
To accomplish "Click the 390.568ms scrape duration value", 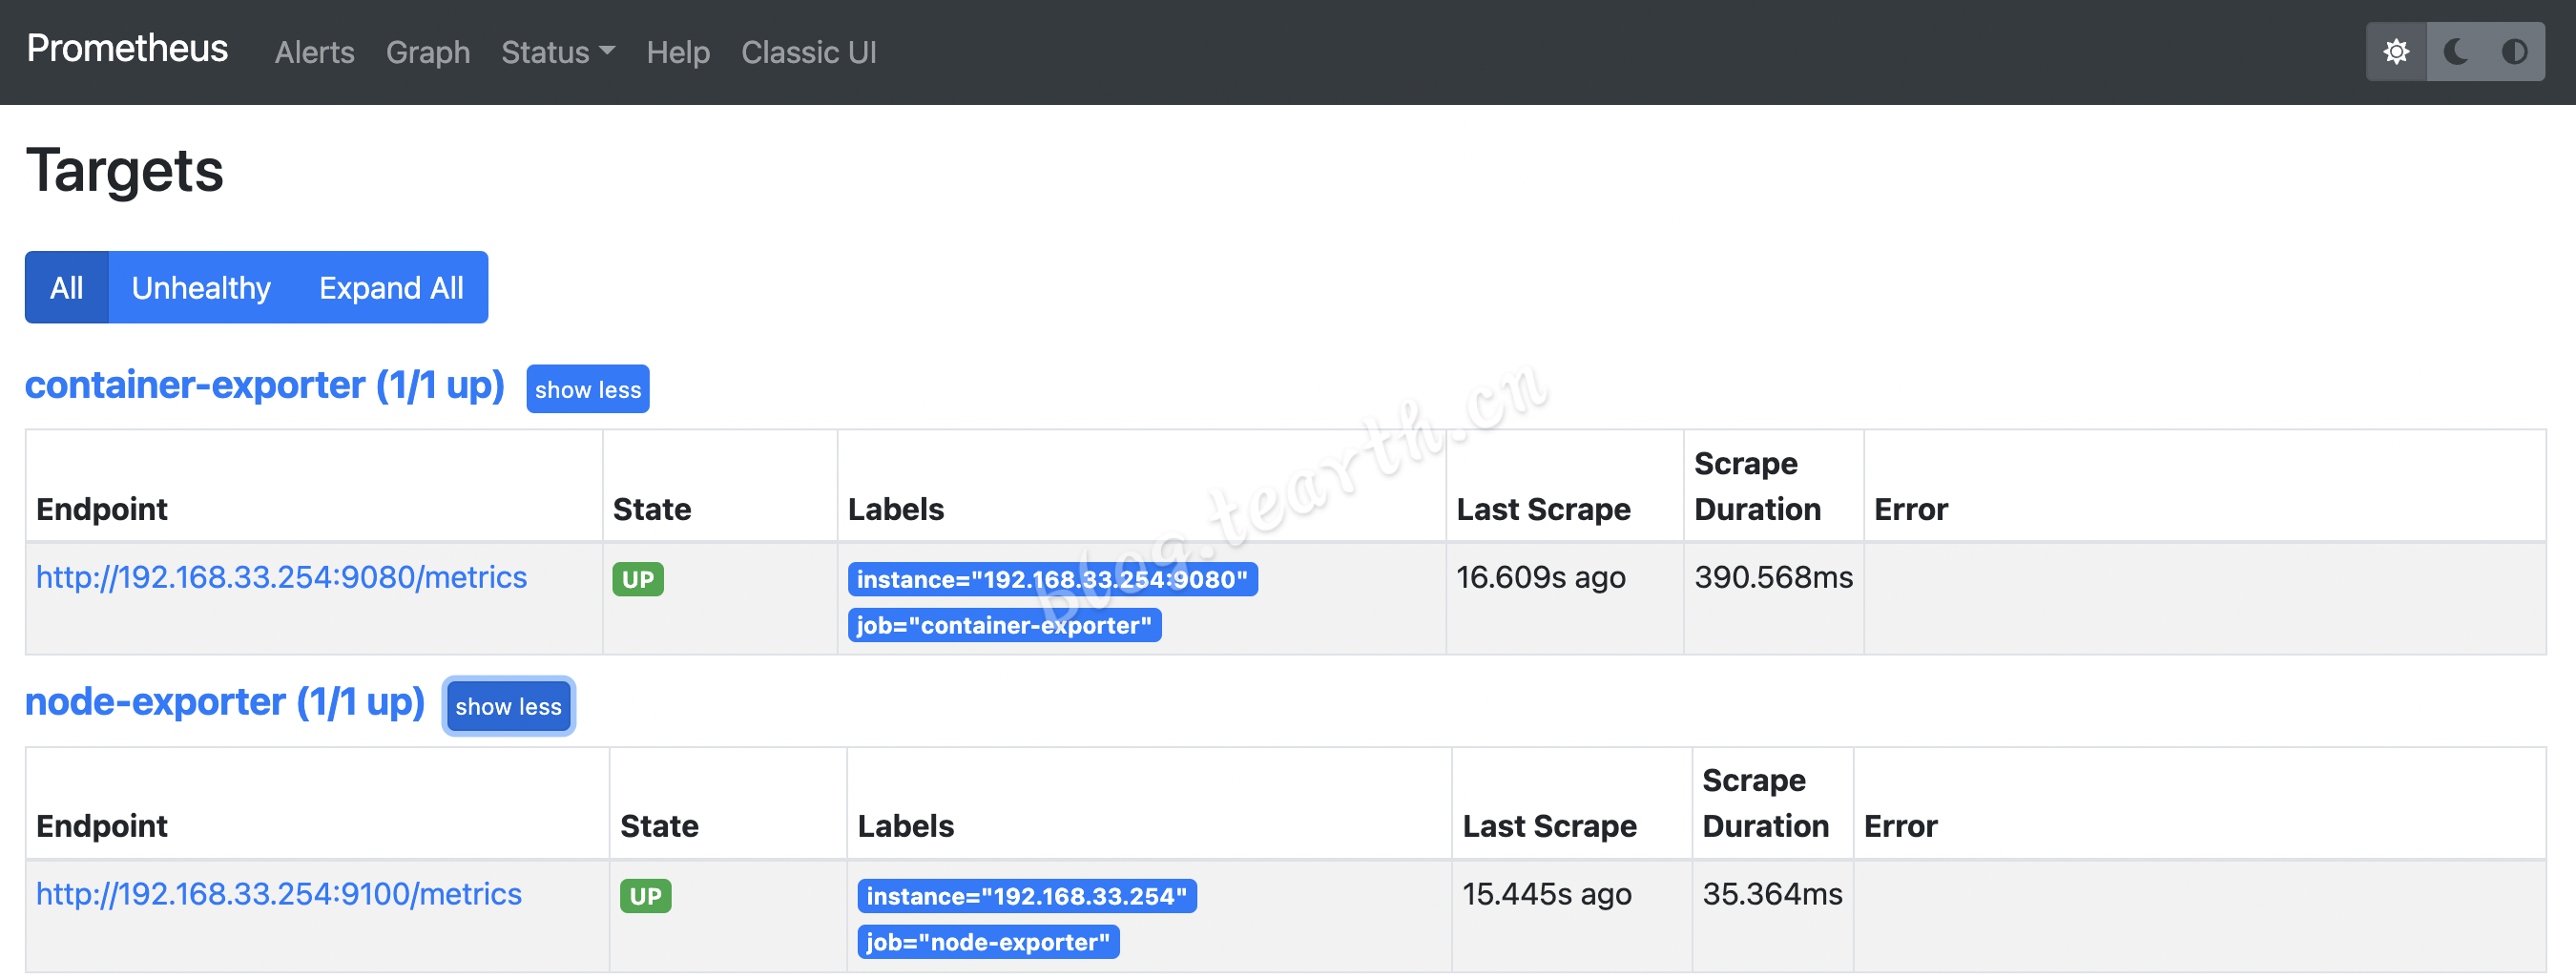I will coord(1773,577).
